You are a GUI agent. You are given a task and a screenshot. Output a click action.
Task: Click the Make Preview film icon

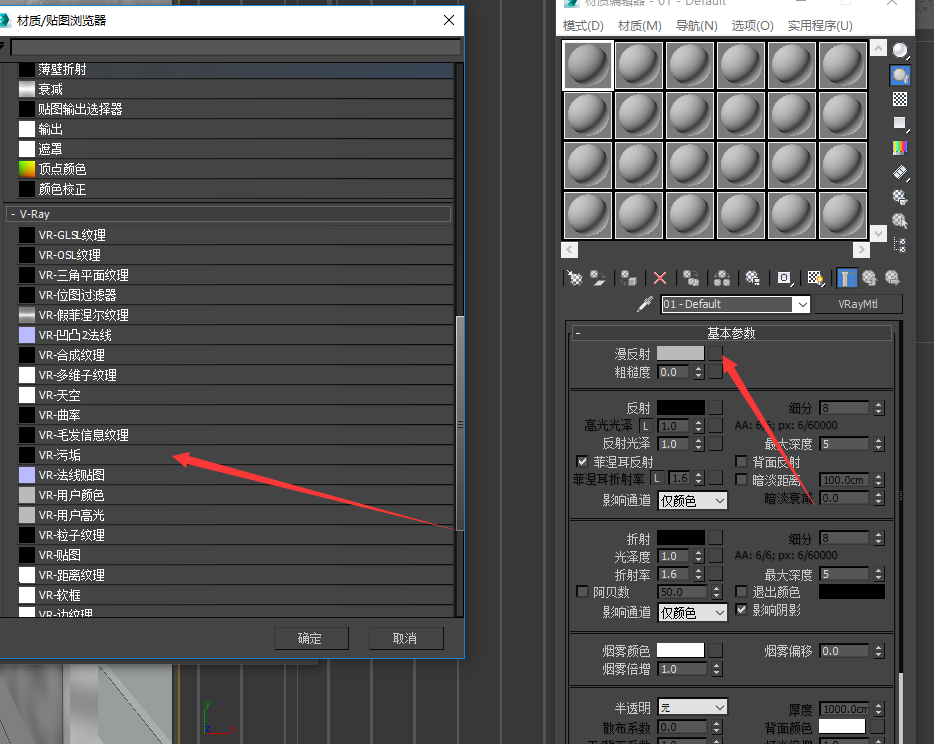click(x=900, y=172)
